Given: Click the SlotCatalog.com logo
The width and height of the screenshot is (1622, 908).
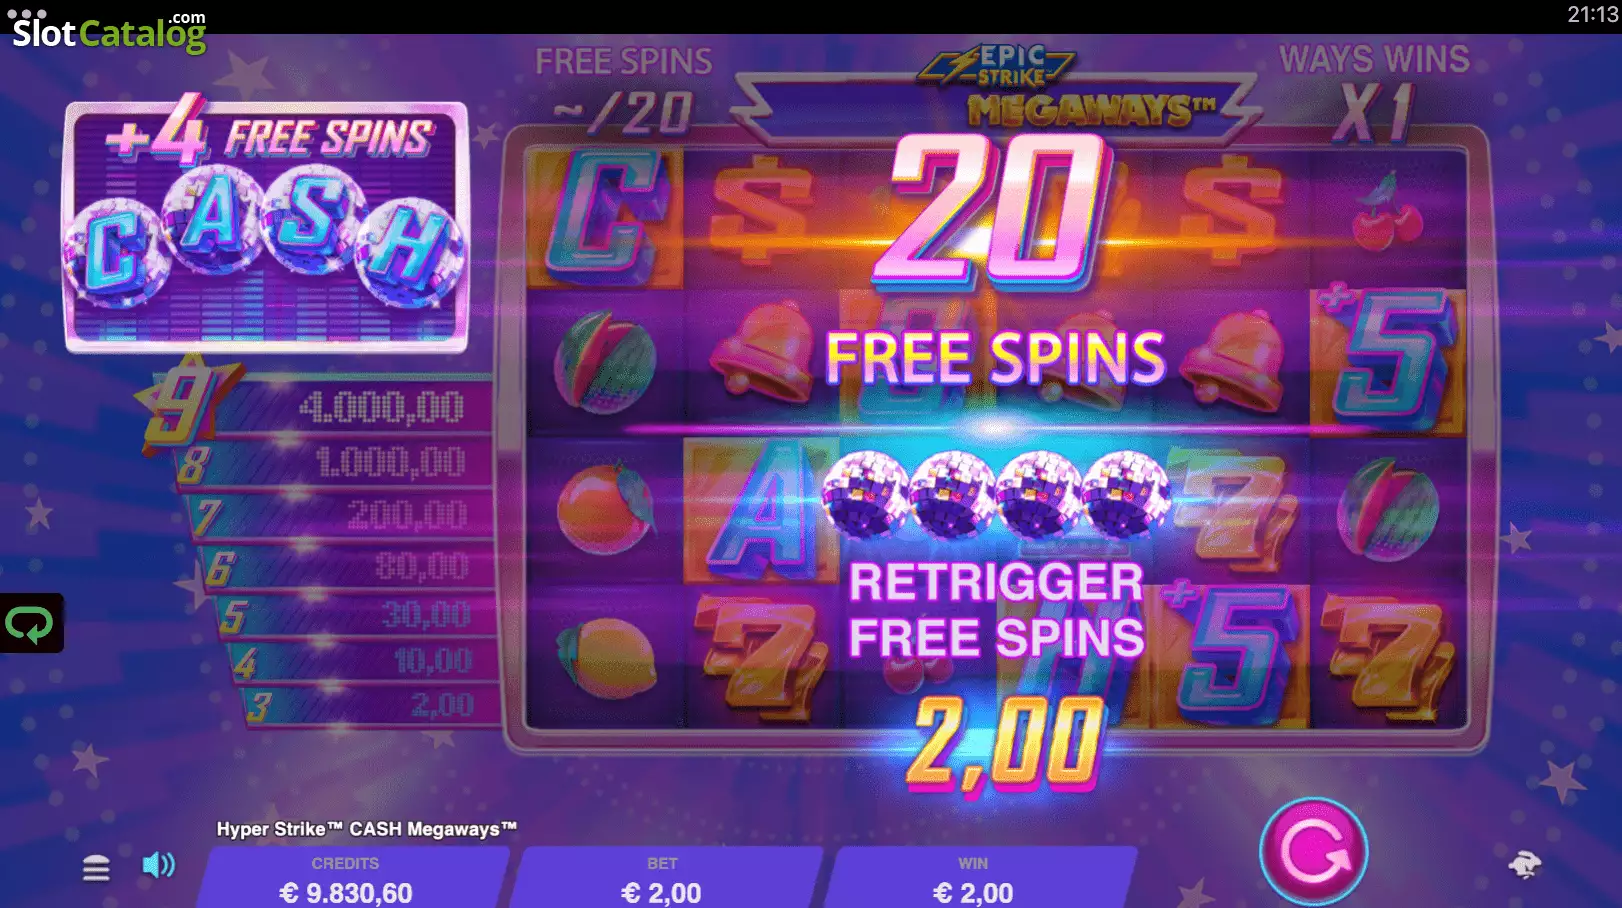Looking at the screenshot, I should click(x=108, y=31).
